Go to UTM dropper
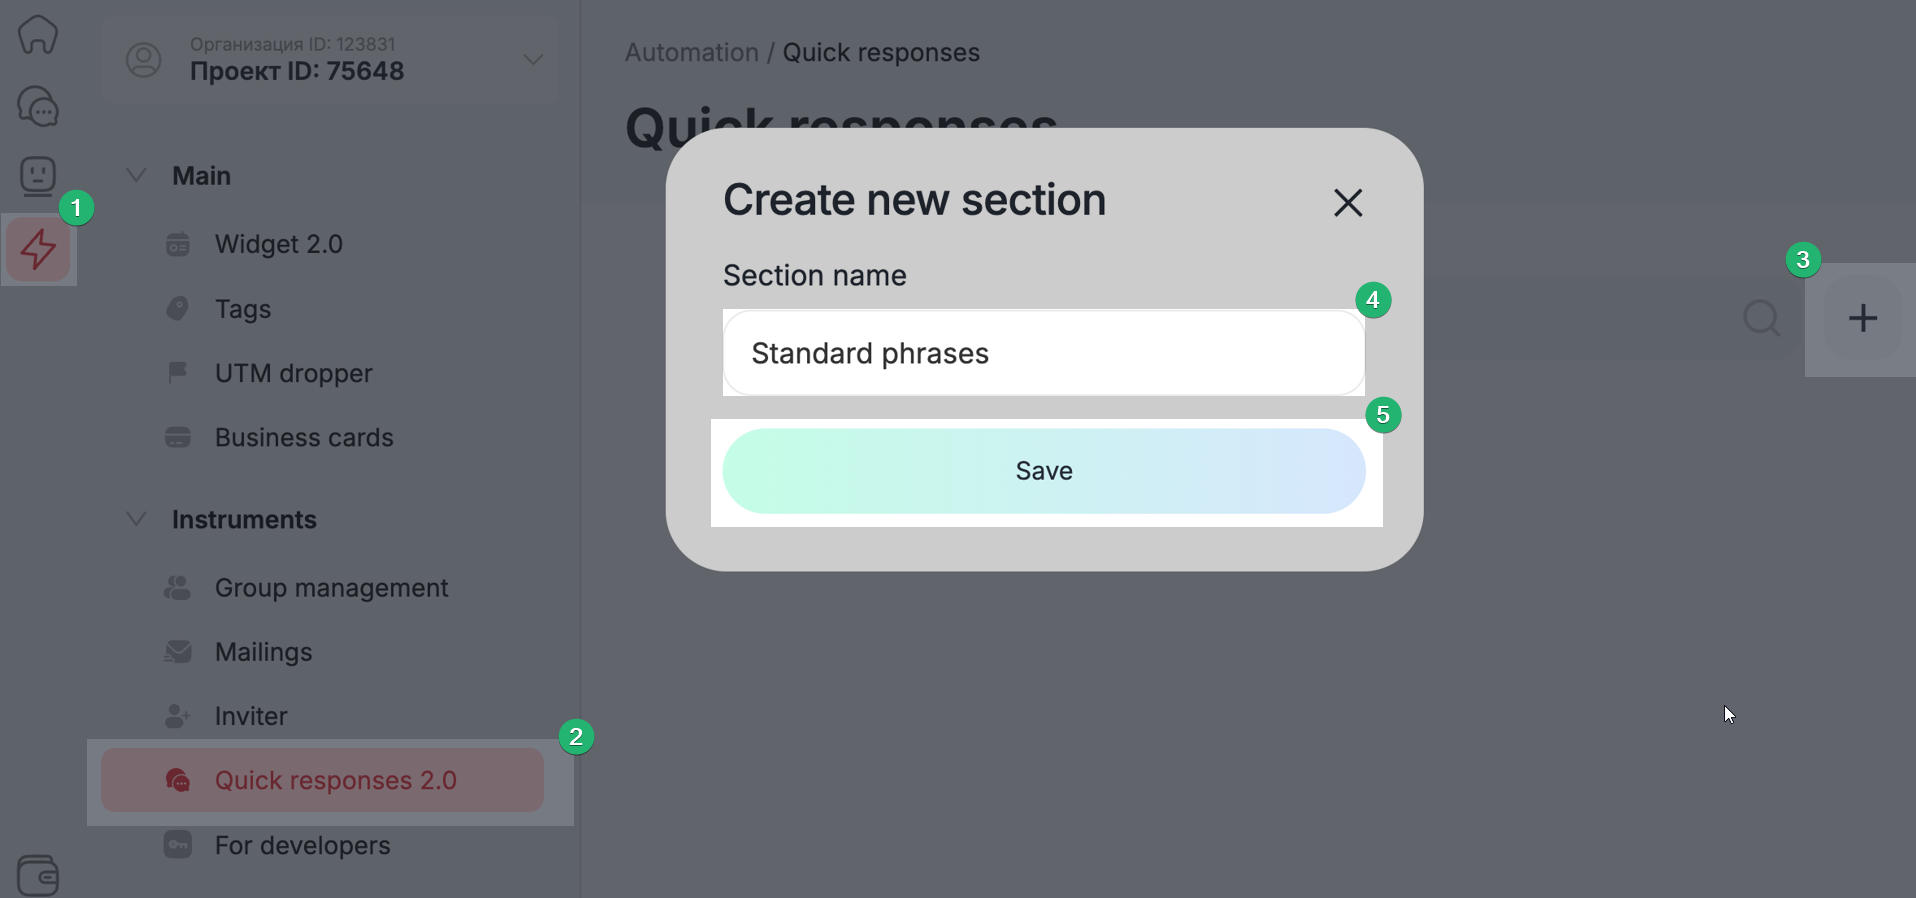 click(293, 373)
